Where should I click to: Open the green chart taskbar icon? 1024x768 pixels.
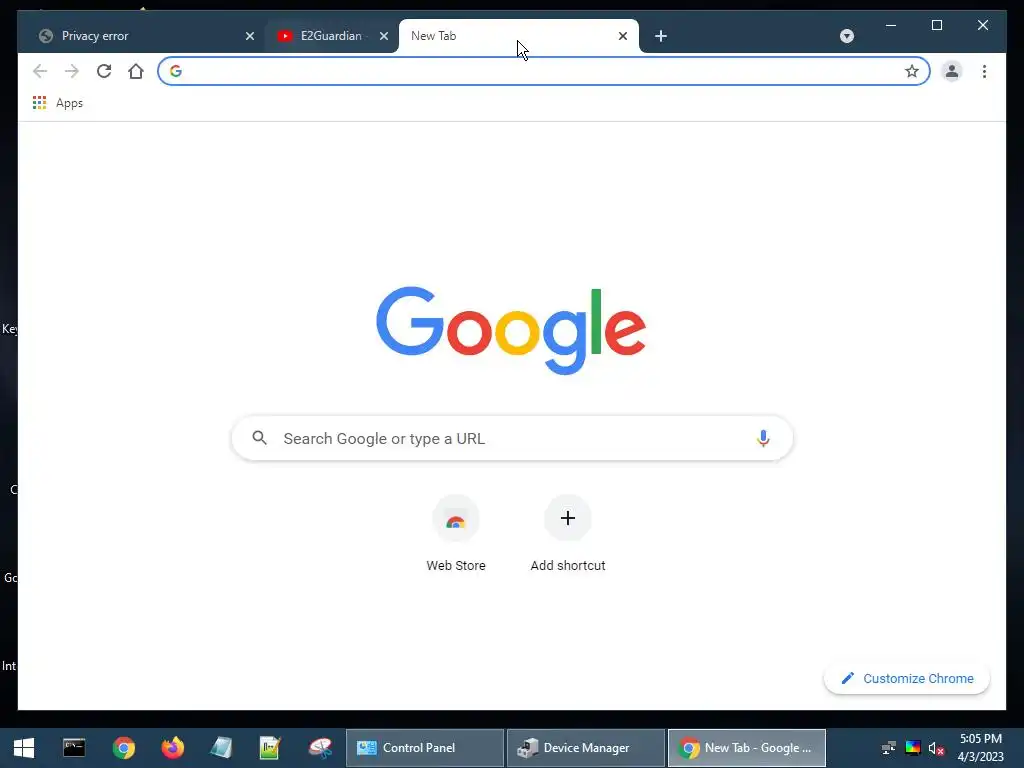tap(270, 748)
